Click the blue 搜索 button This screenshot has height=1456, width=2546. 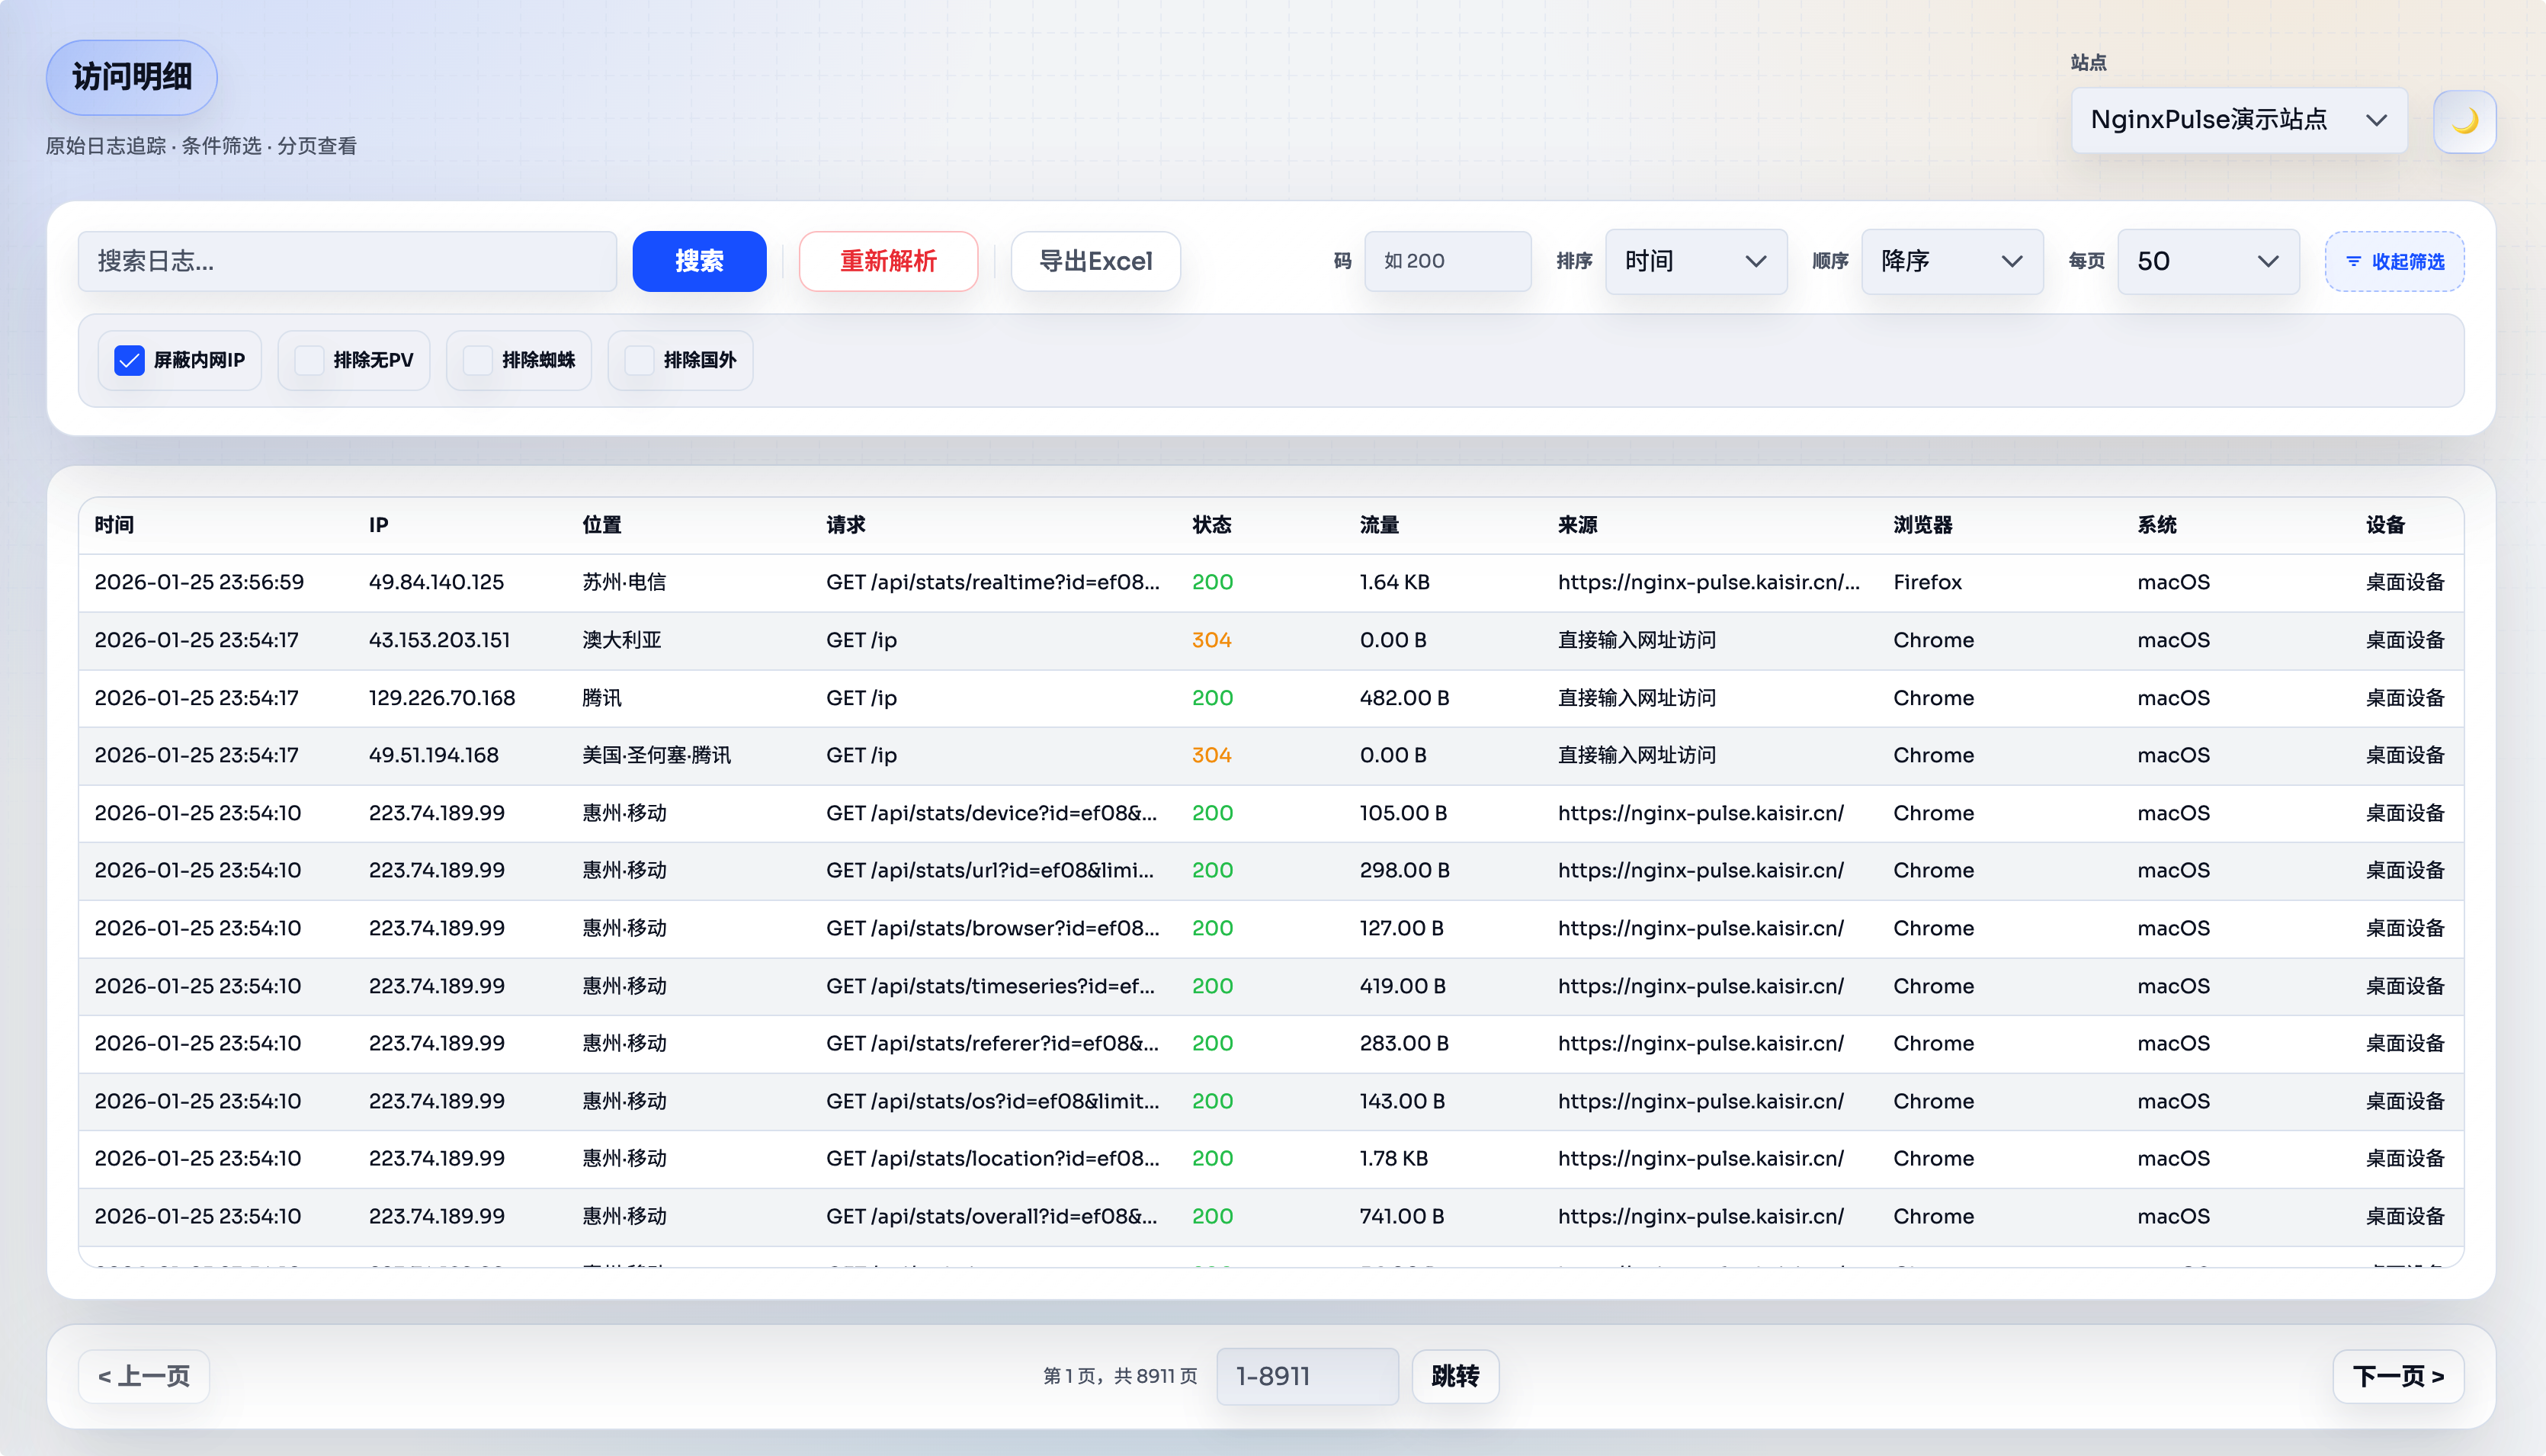click(x=699, y=261)
